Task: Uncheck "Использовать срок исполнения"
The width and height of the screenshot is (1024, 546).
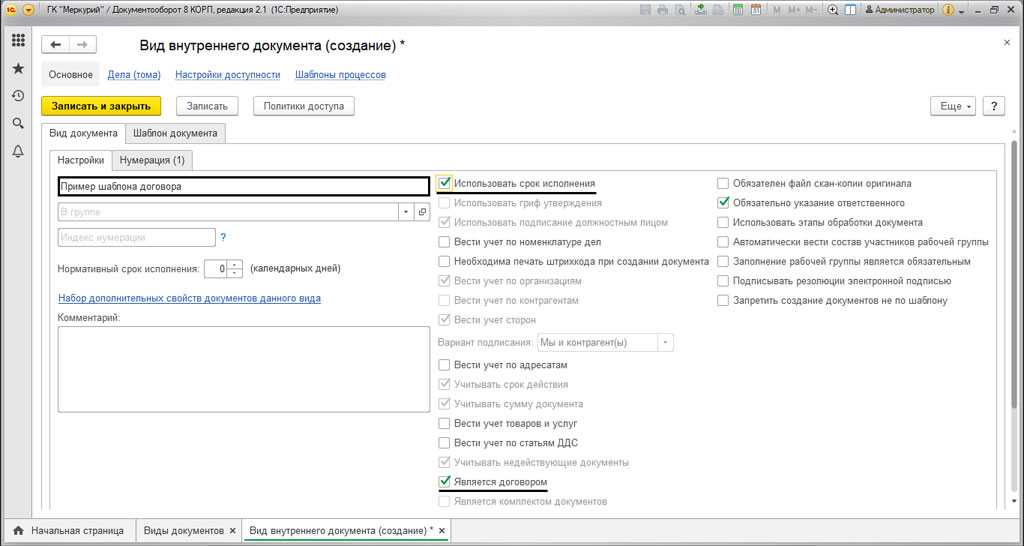Action: 445,184
